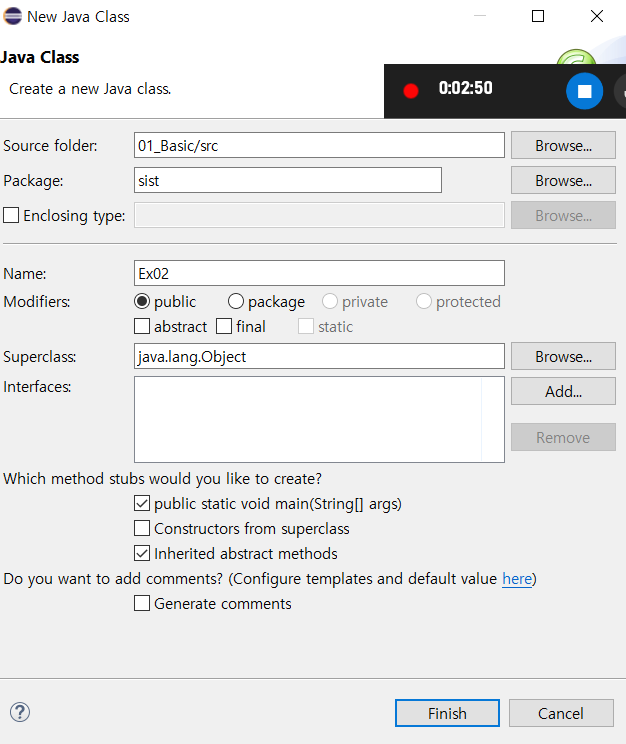This screenshot has width=626, height=744.
Task: Browse for the package
Action: click(x=563, y=180)
